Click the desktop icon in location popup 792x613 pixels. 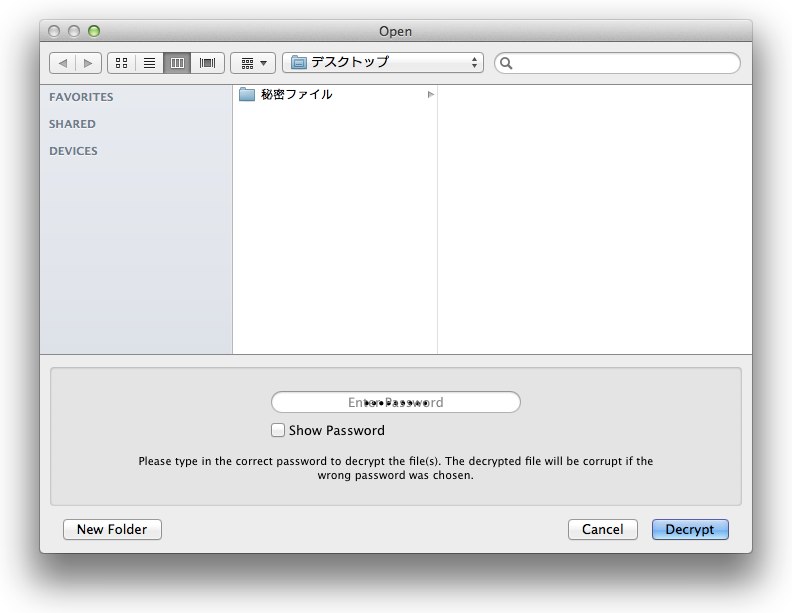click(299, 63)
